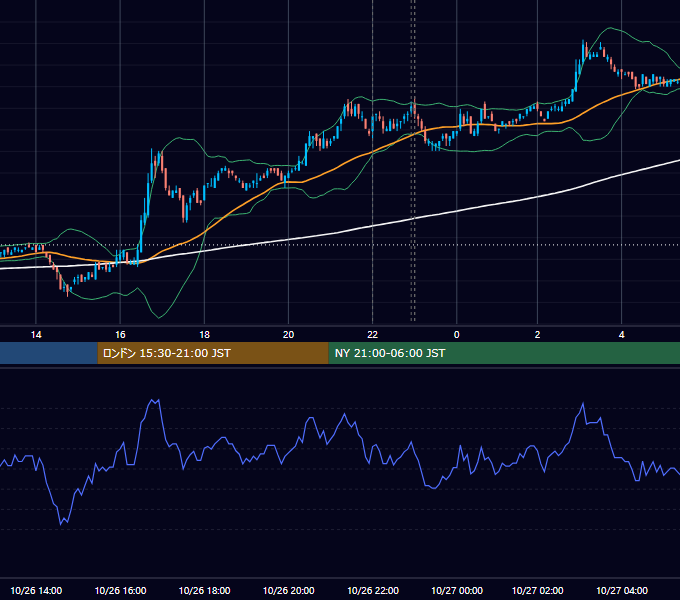The image size is (680, 600).
Task: Click the '0' hour label on price chart axis
Action: (x=456, y=335)
